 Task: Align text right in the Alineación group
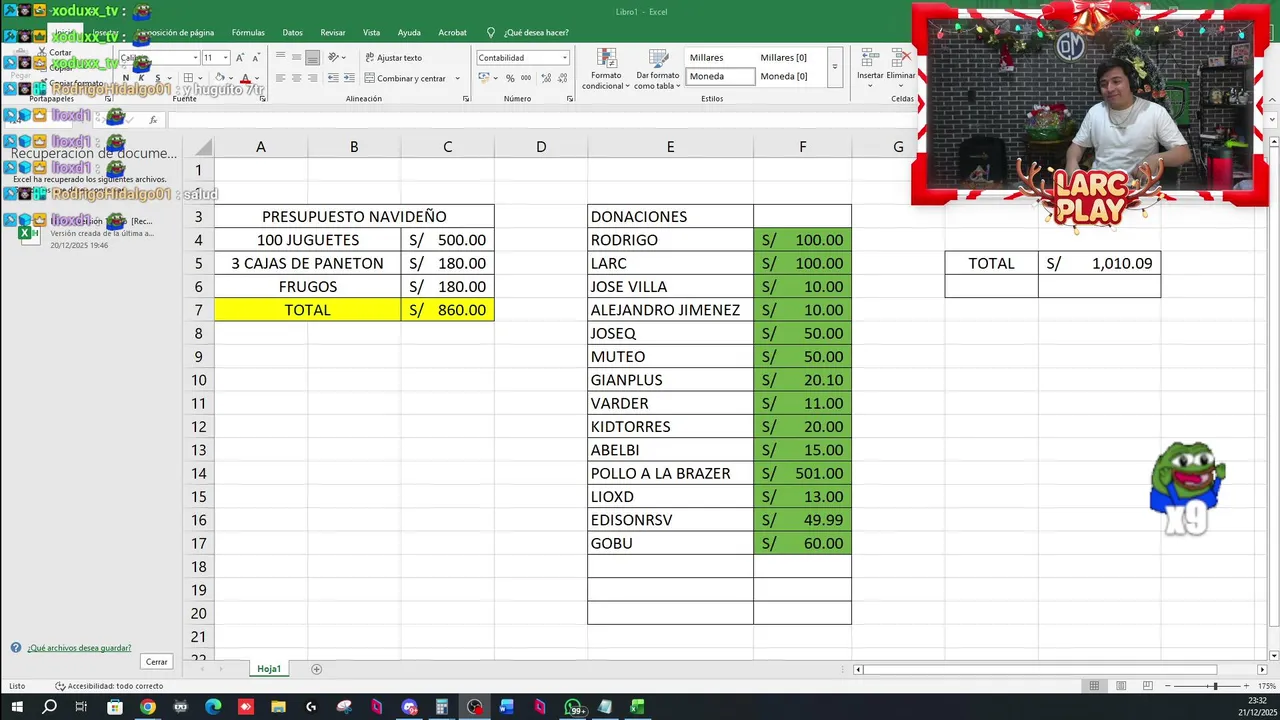[x=312, y=78]
